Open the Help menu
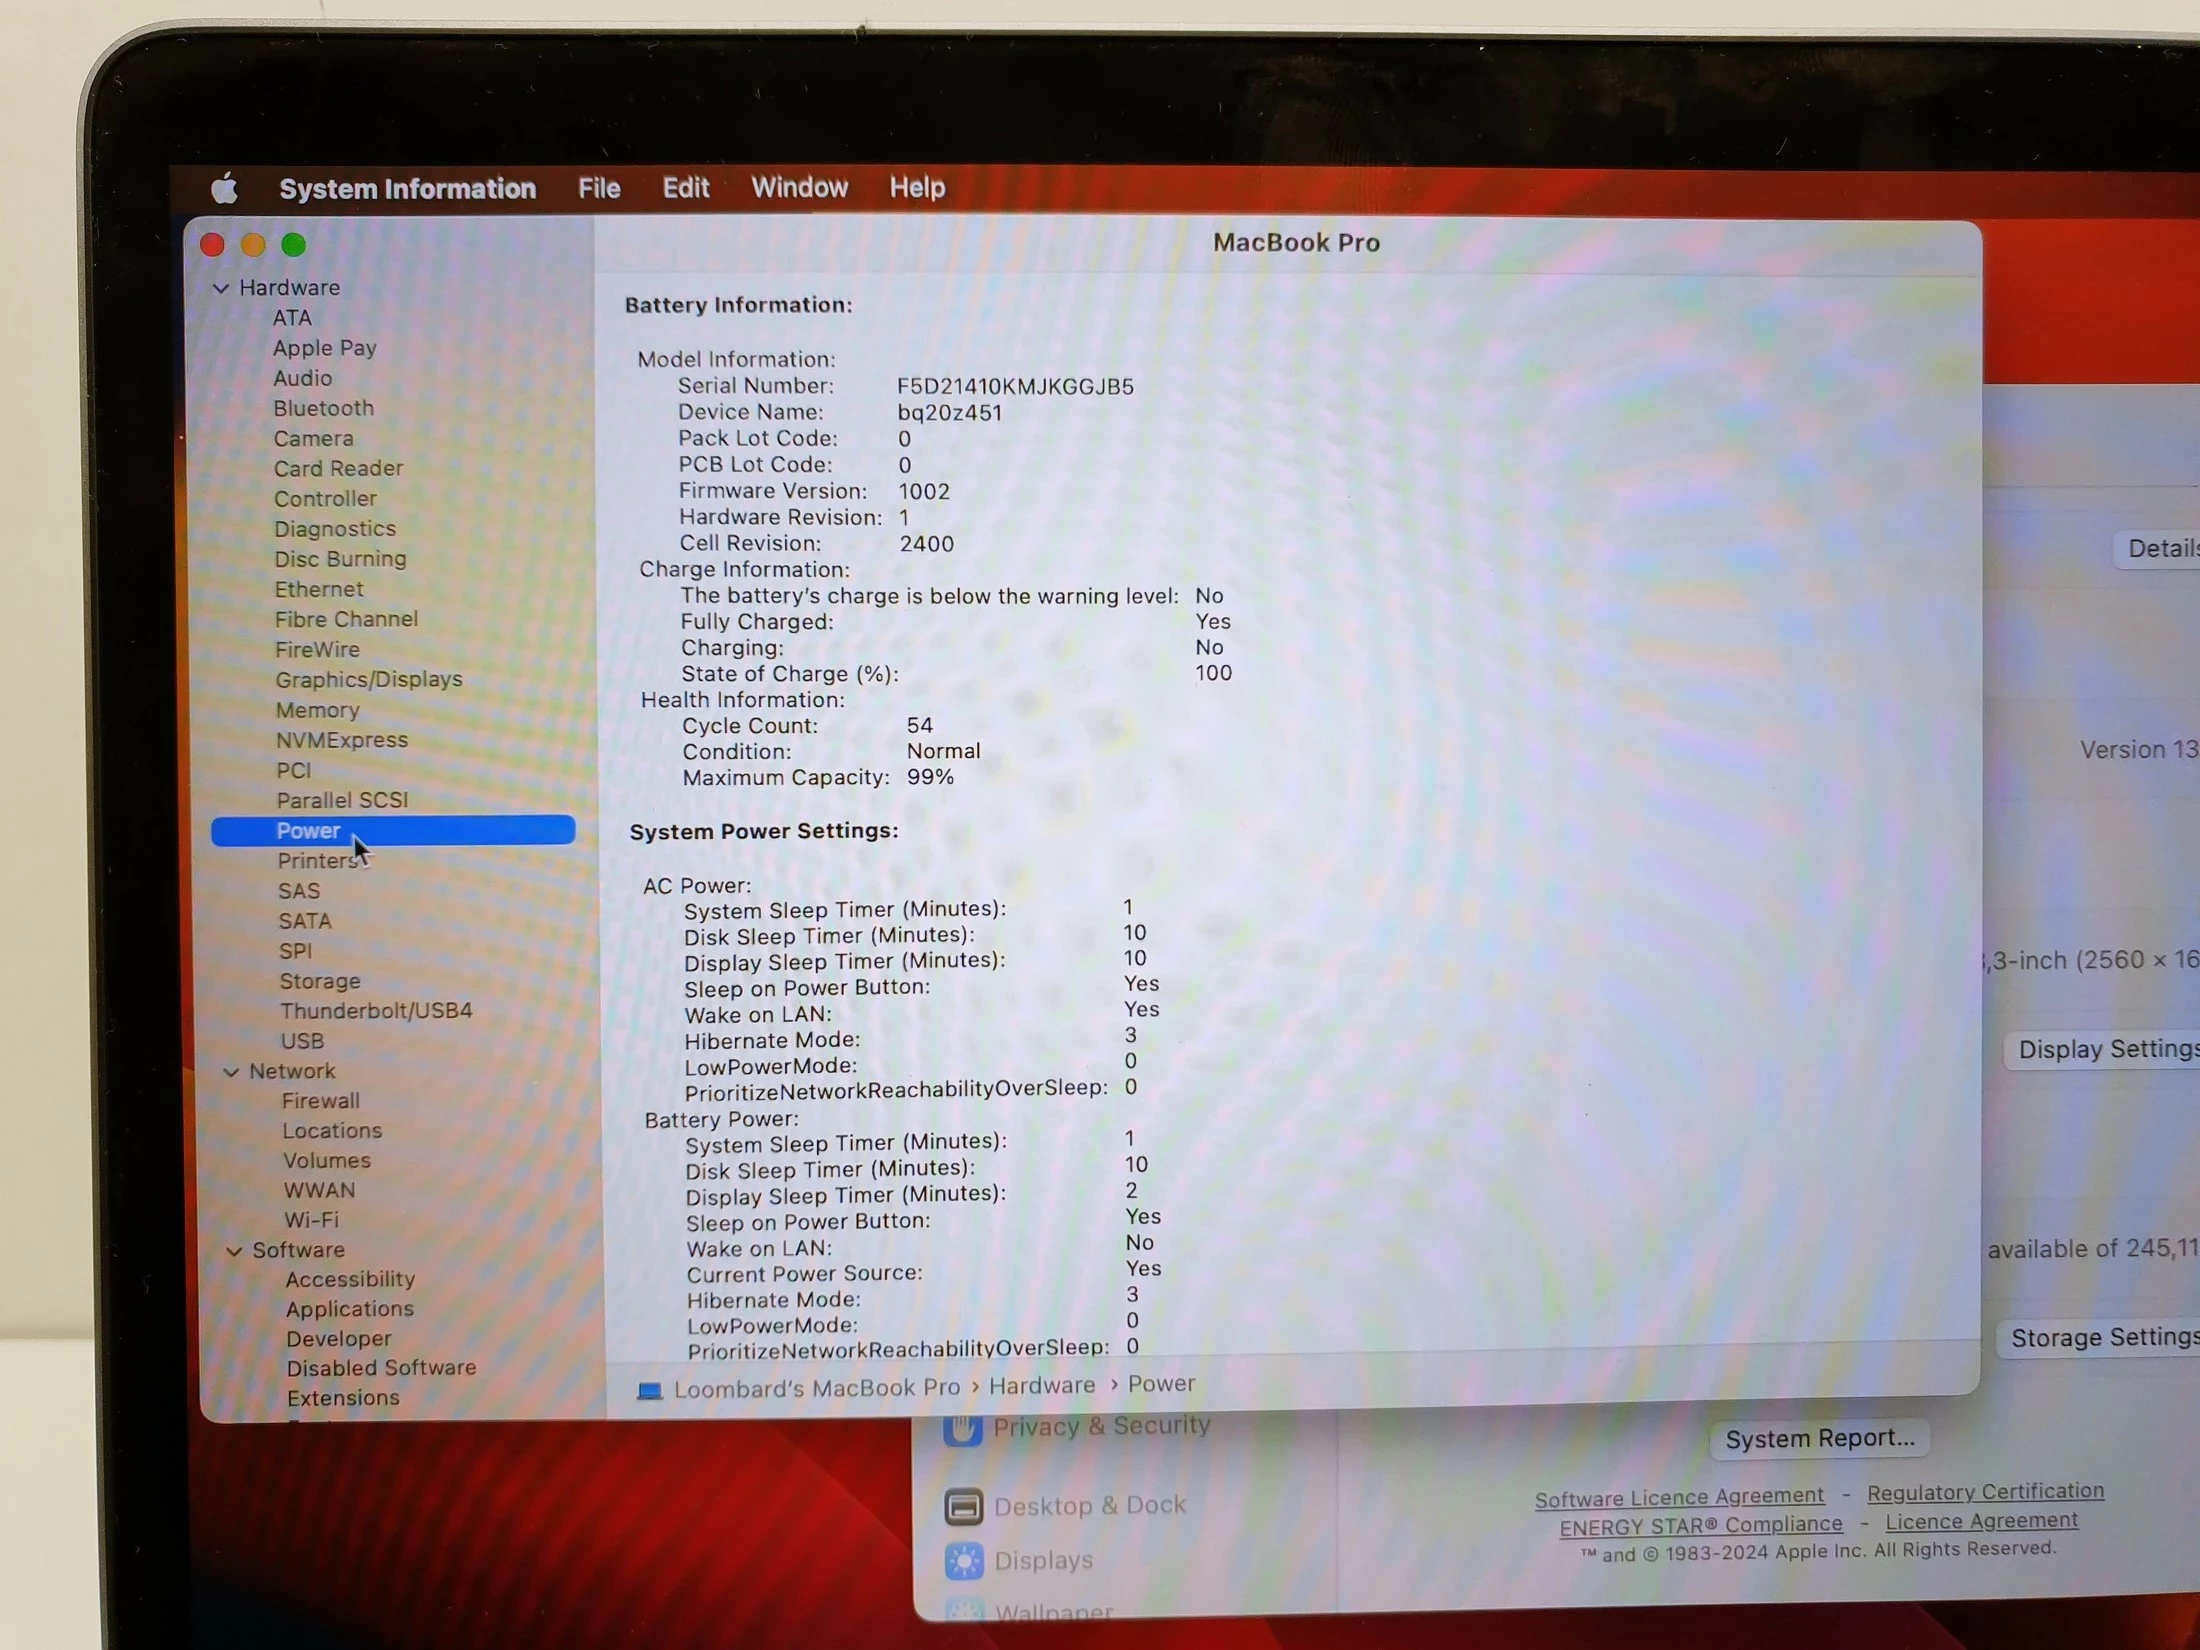The height and width of the screenshot is (1650, 2200). coord(917,187)
